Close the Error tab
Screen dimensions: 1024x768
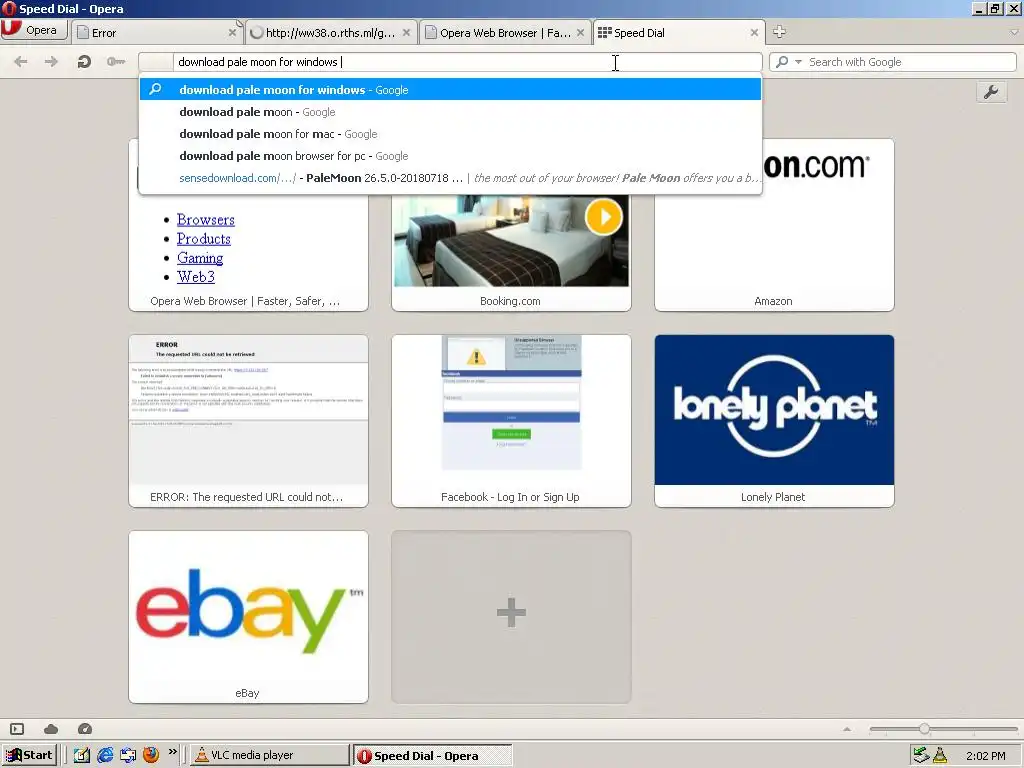pyautogui.click(x=232, y=33)
